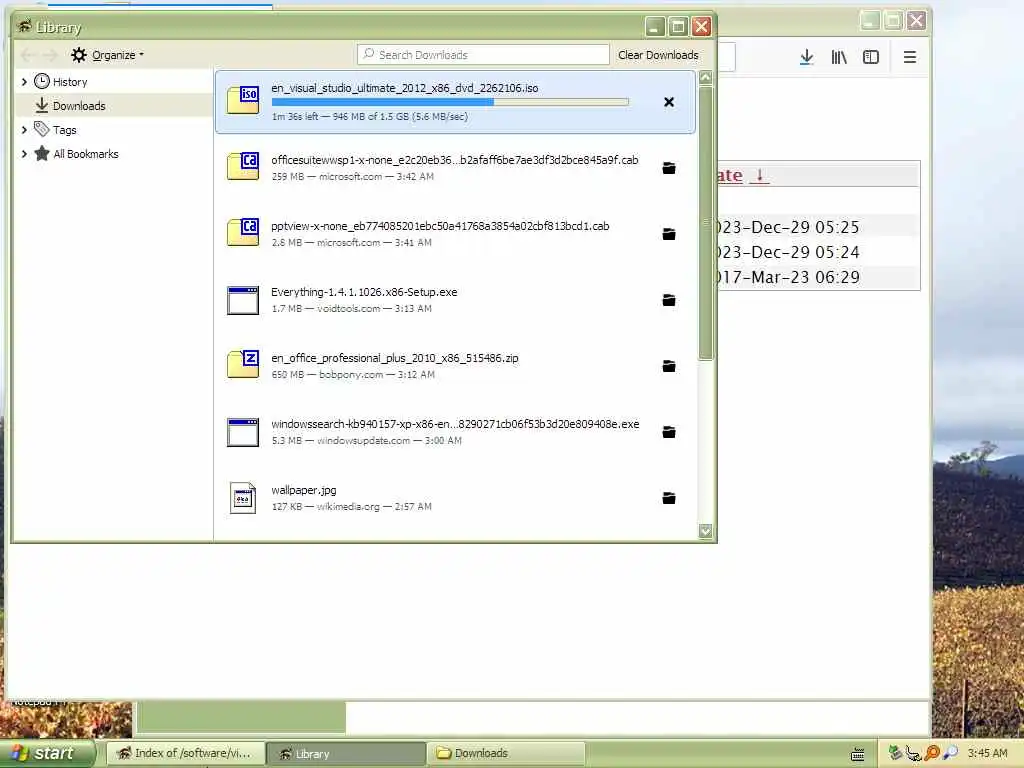Expand the History tree item
The width and height of the screenshot is (1024, 768).
pos(24,82)
